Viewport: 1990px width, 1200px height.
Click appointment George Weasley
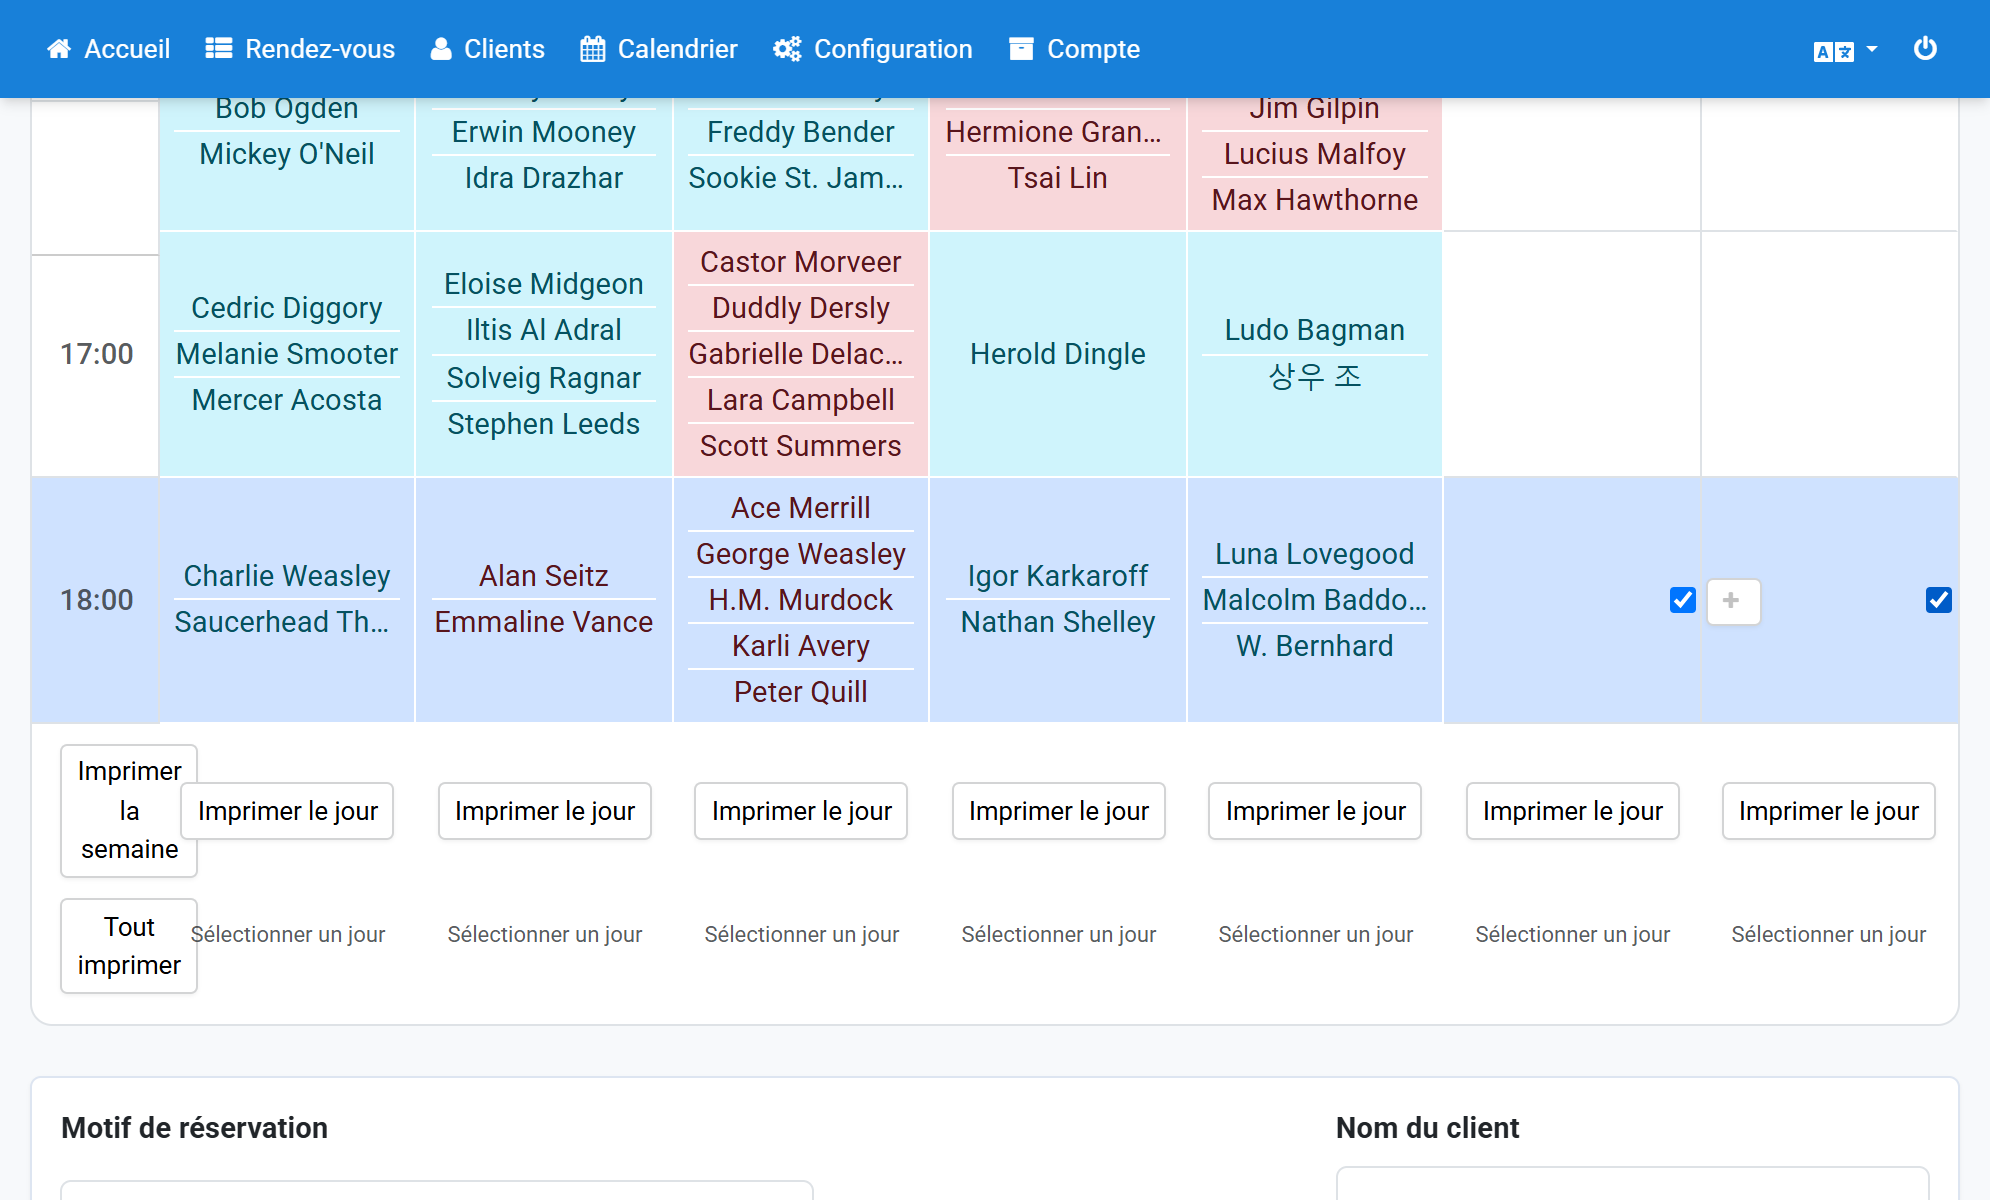(x=801, y=554)
